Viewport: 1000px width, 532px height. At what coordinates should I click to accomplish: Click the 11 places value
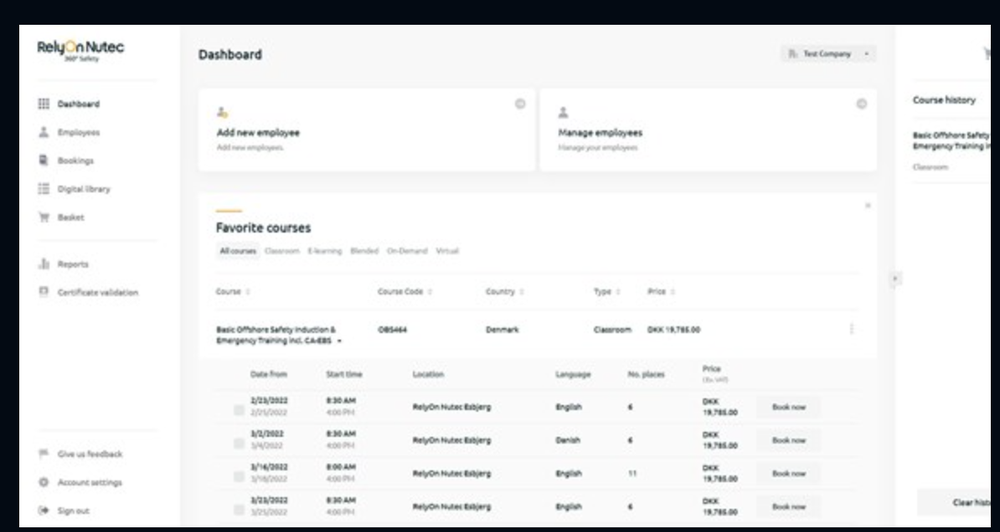pyautogui.click(x=631, y=474)
